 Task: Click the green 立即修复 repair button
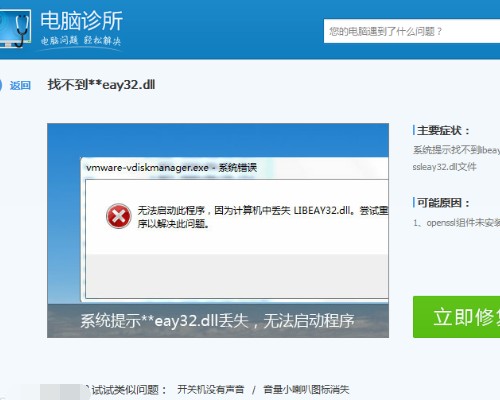click(x=456, y=317)
